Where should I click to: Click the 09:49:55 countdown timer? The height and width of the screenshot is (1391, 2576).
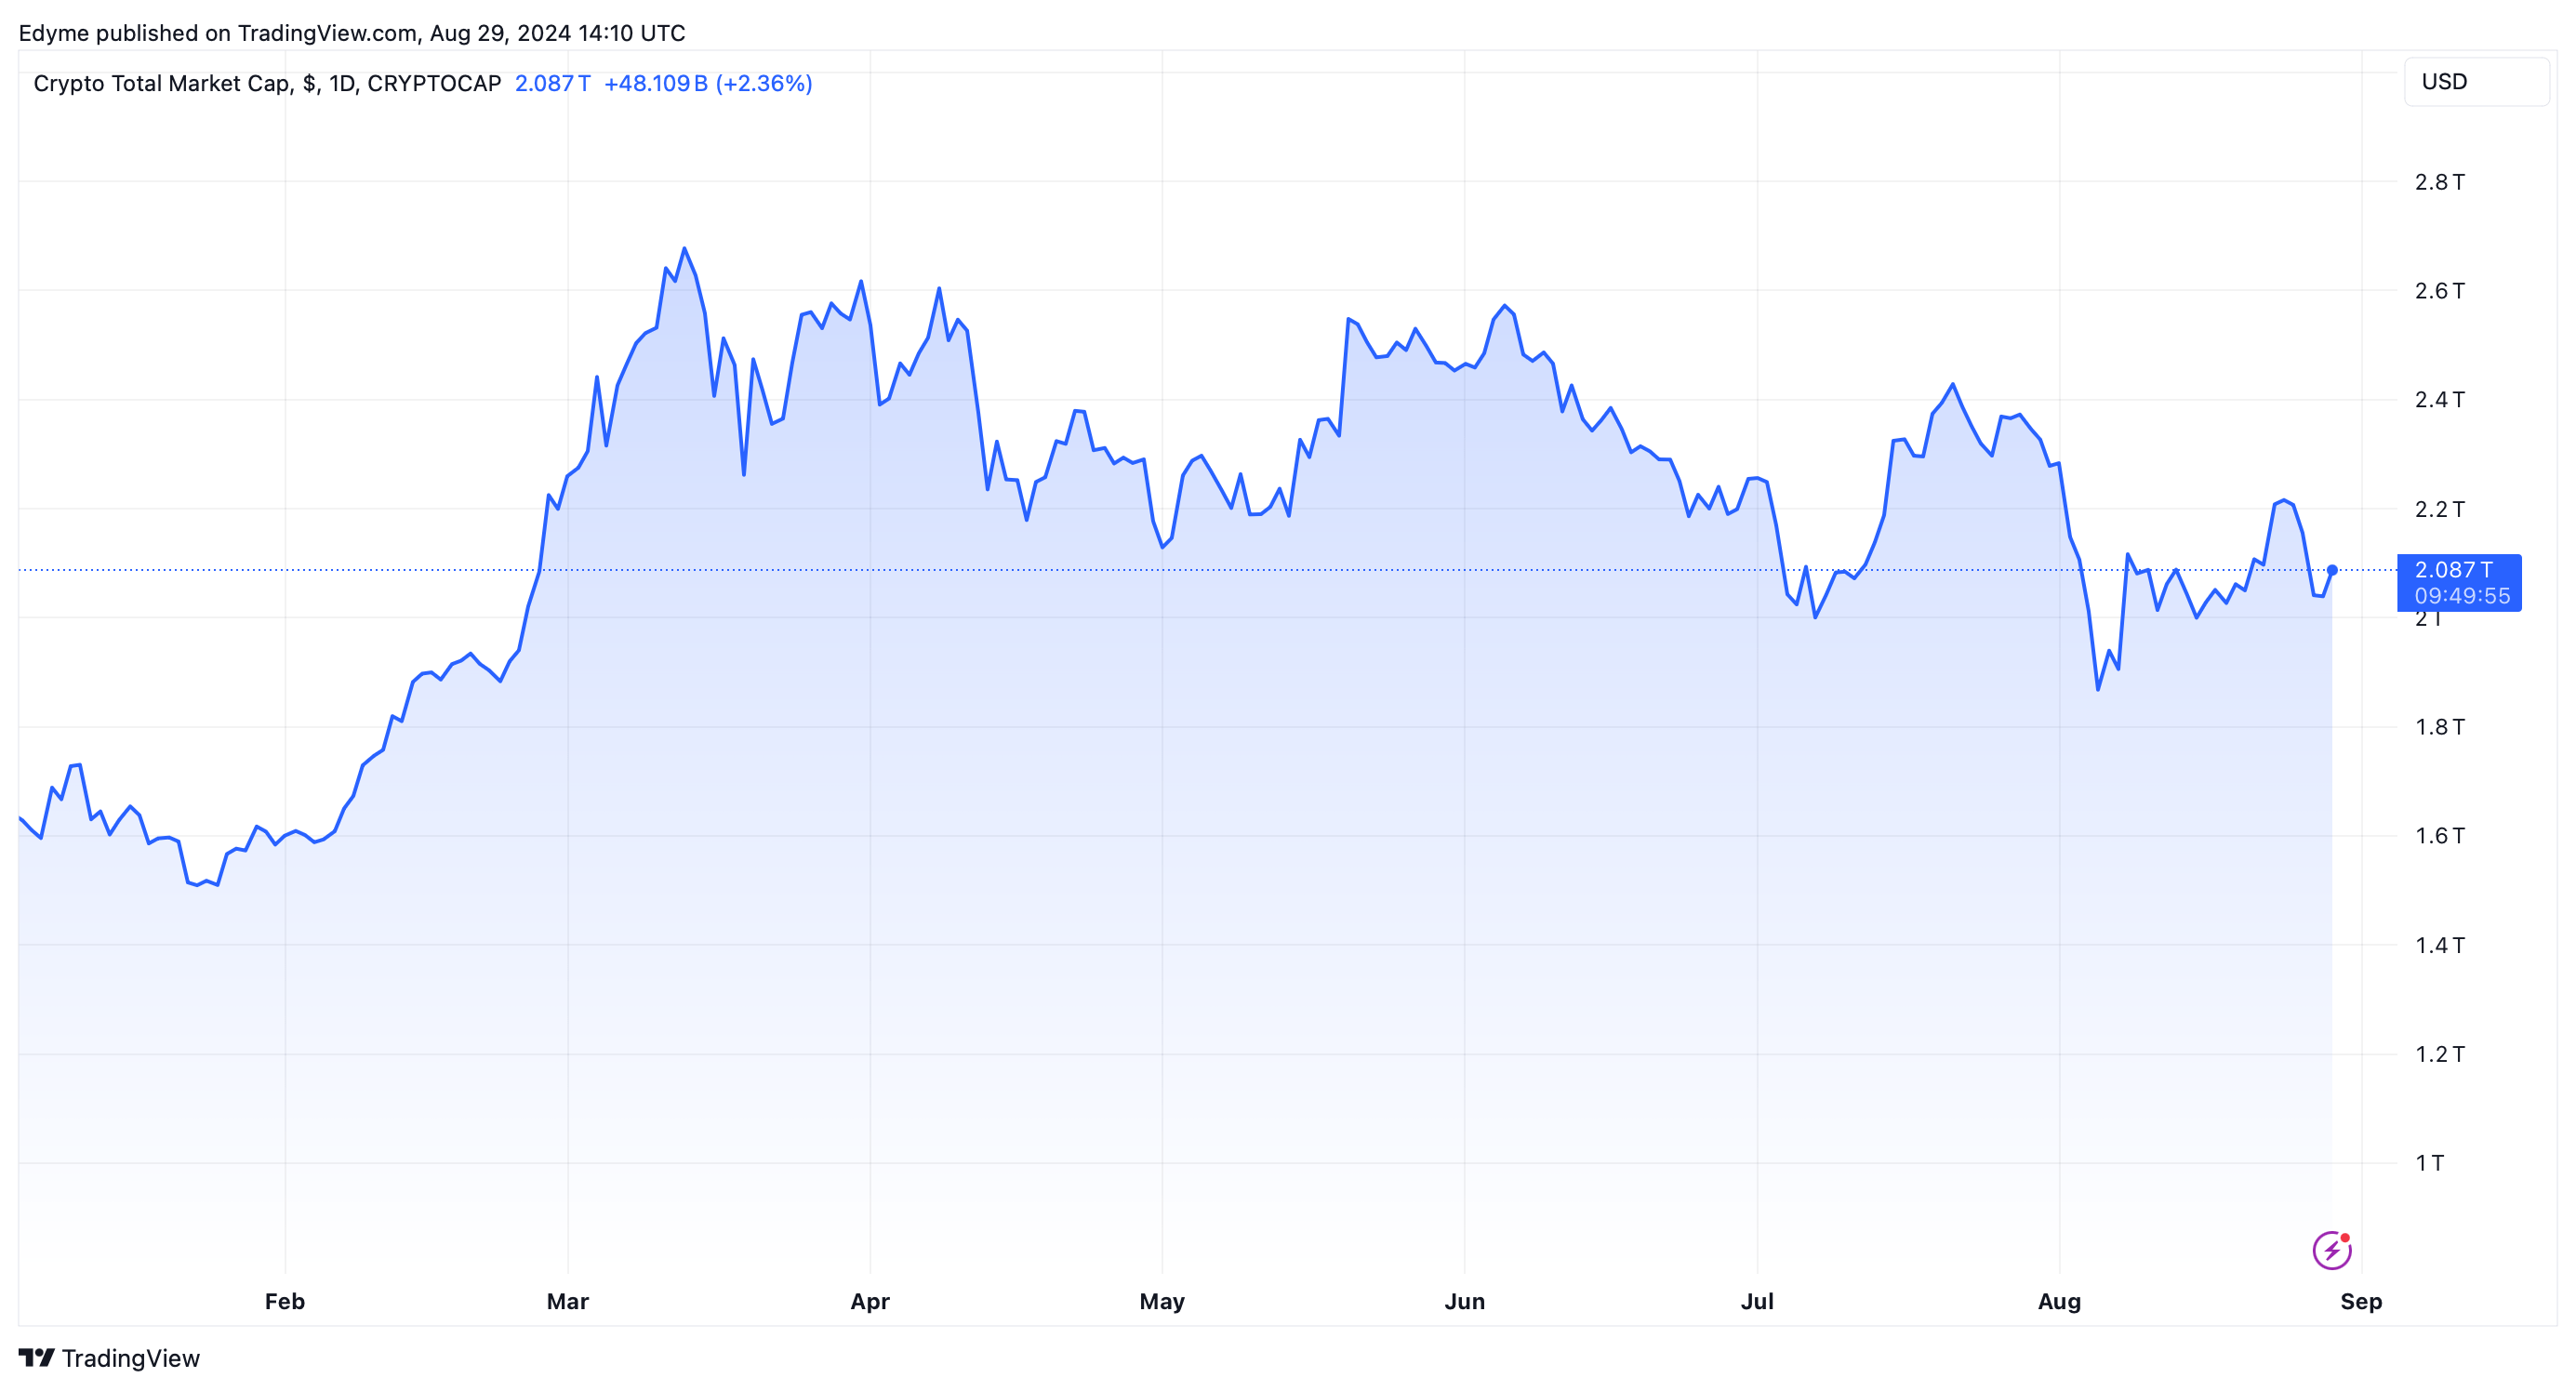pyautogui.click(x=2462, y=596)
